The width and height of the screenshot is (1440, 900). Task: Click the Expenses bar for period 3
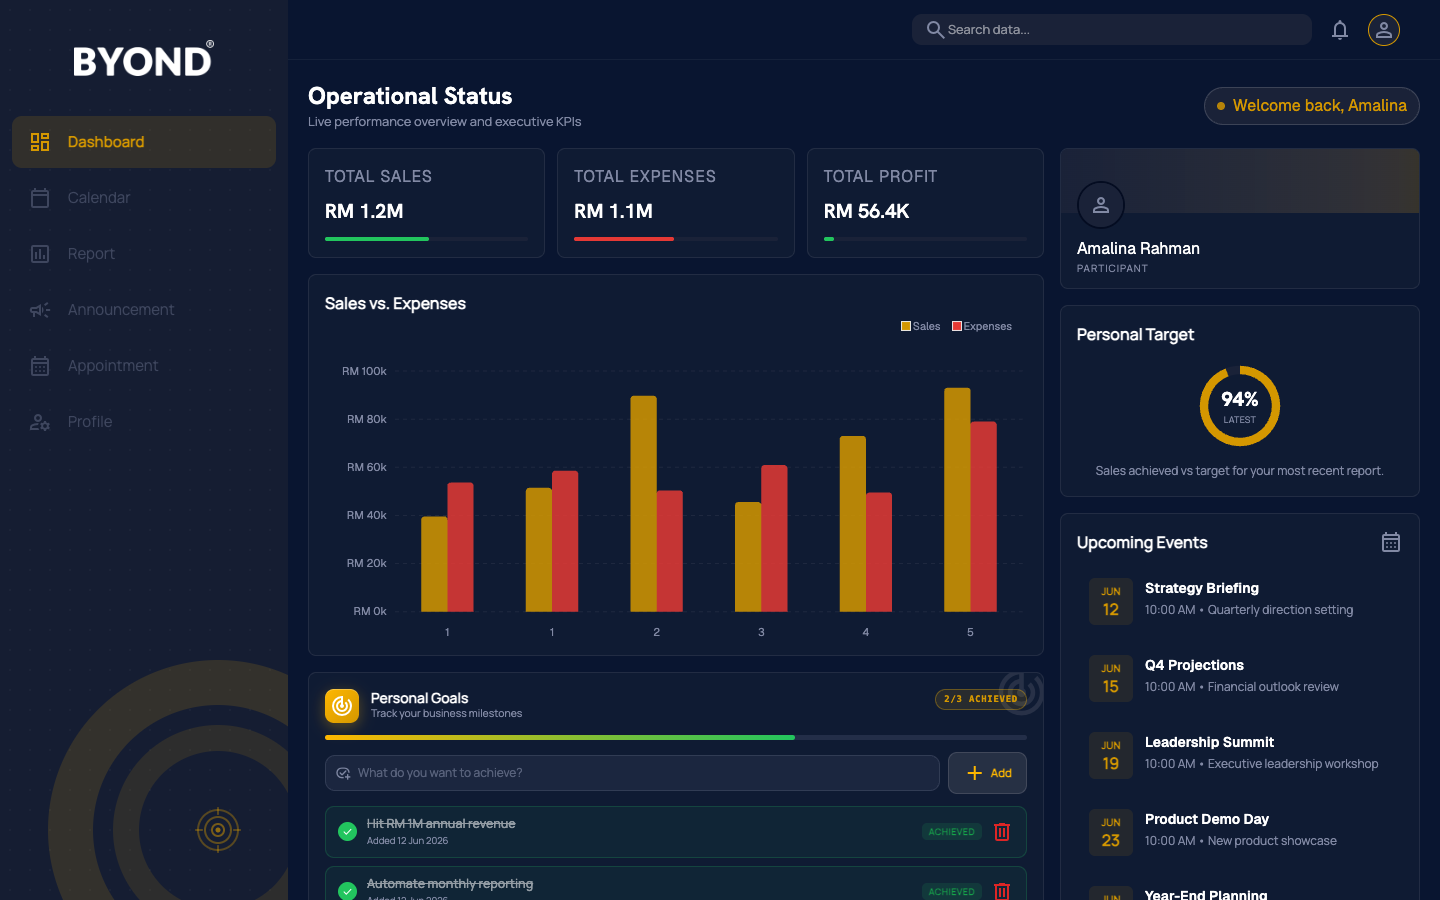774,538
